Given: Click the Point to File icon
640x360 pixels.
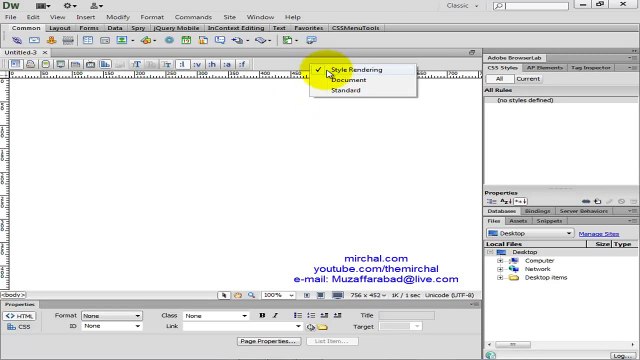Looking at the screenshot, I should coord(311,327).
